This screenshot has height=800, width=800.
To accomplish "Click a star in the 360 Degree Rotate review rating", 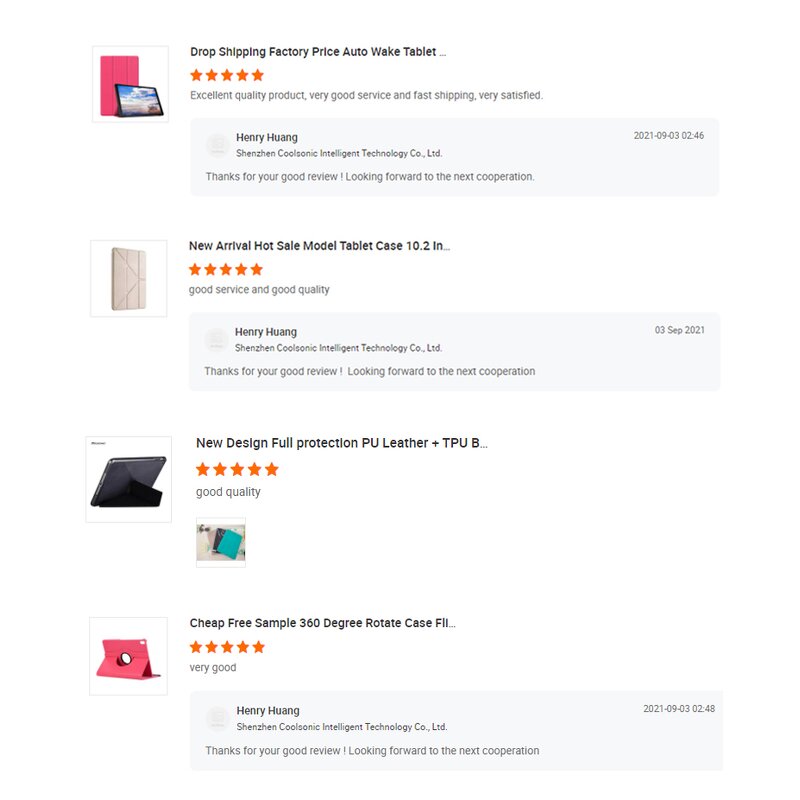I will click(226, 645).
